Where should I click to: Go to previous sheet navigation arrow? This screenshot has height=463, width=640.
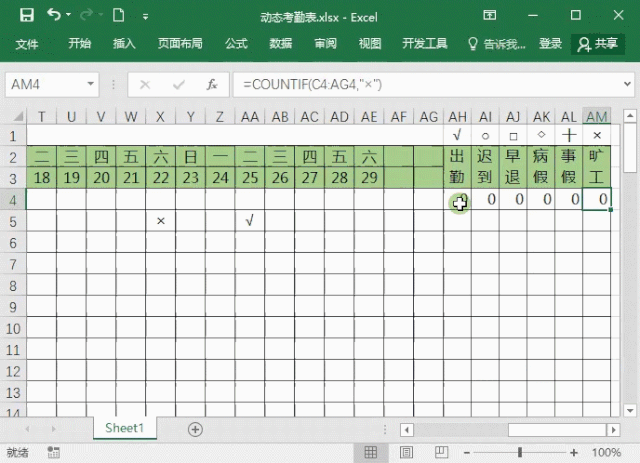coord(27,429)
